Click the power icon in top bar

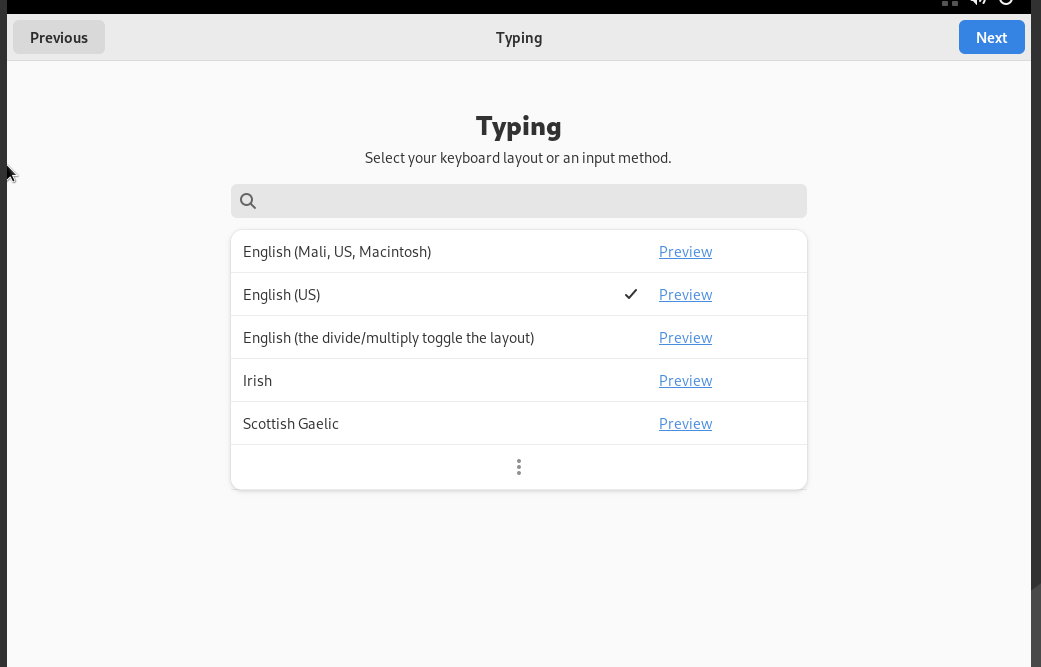[1007, 3]
